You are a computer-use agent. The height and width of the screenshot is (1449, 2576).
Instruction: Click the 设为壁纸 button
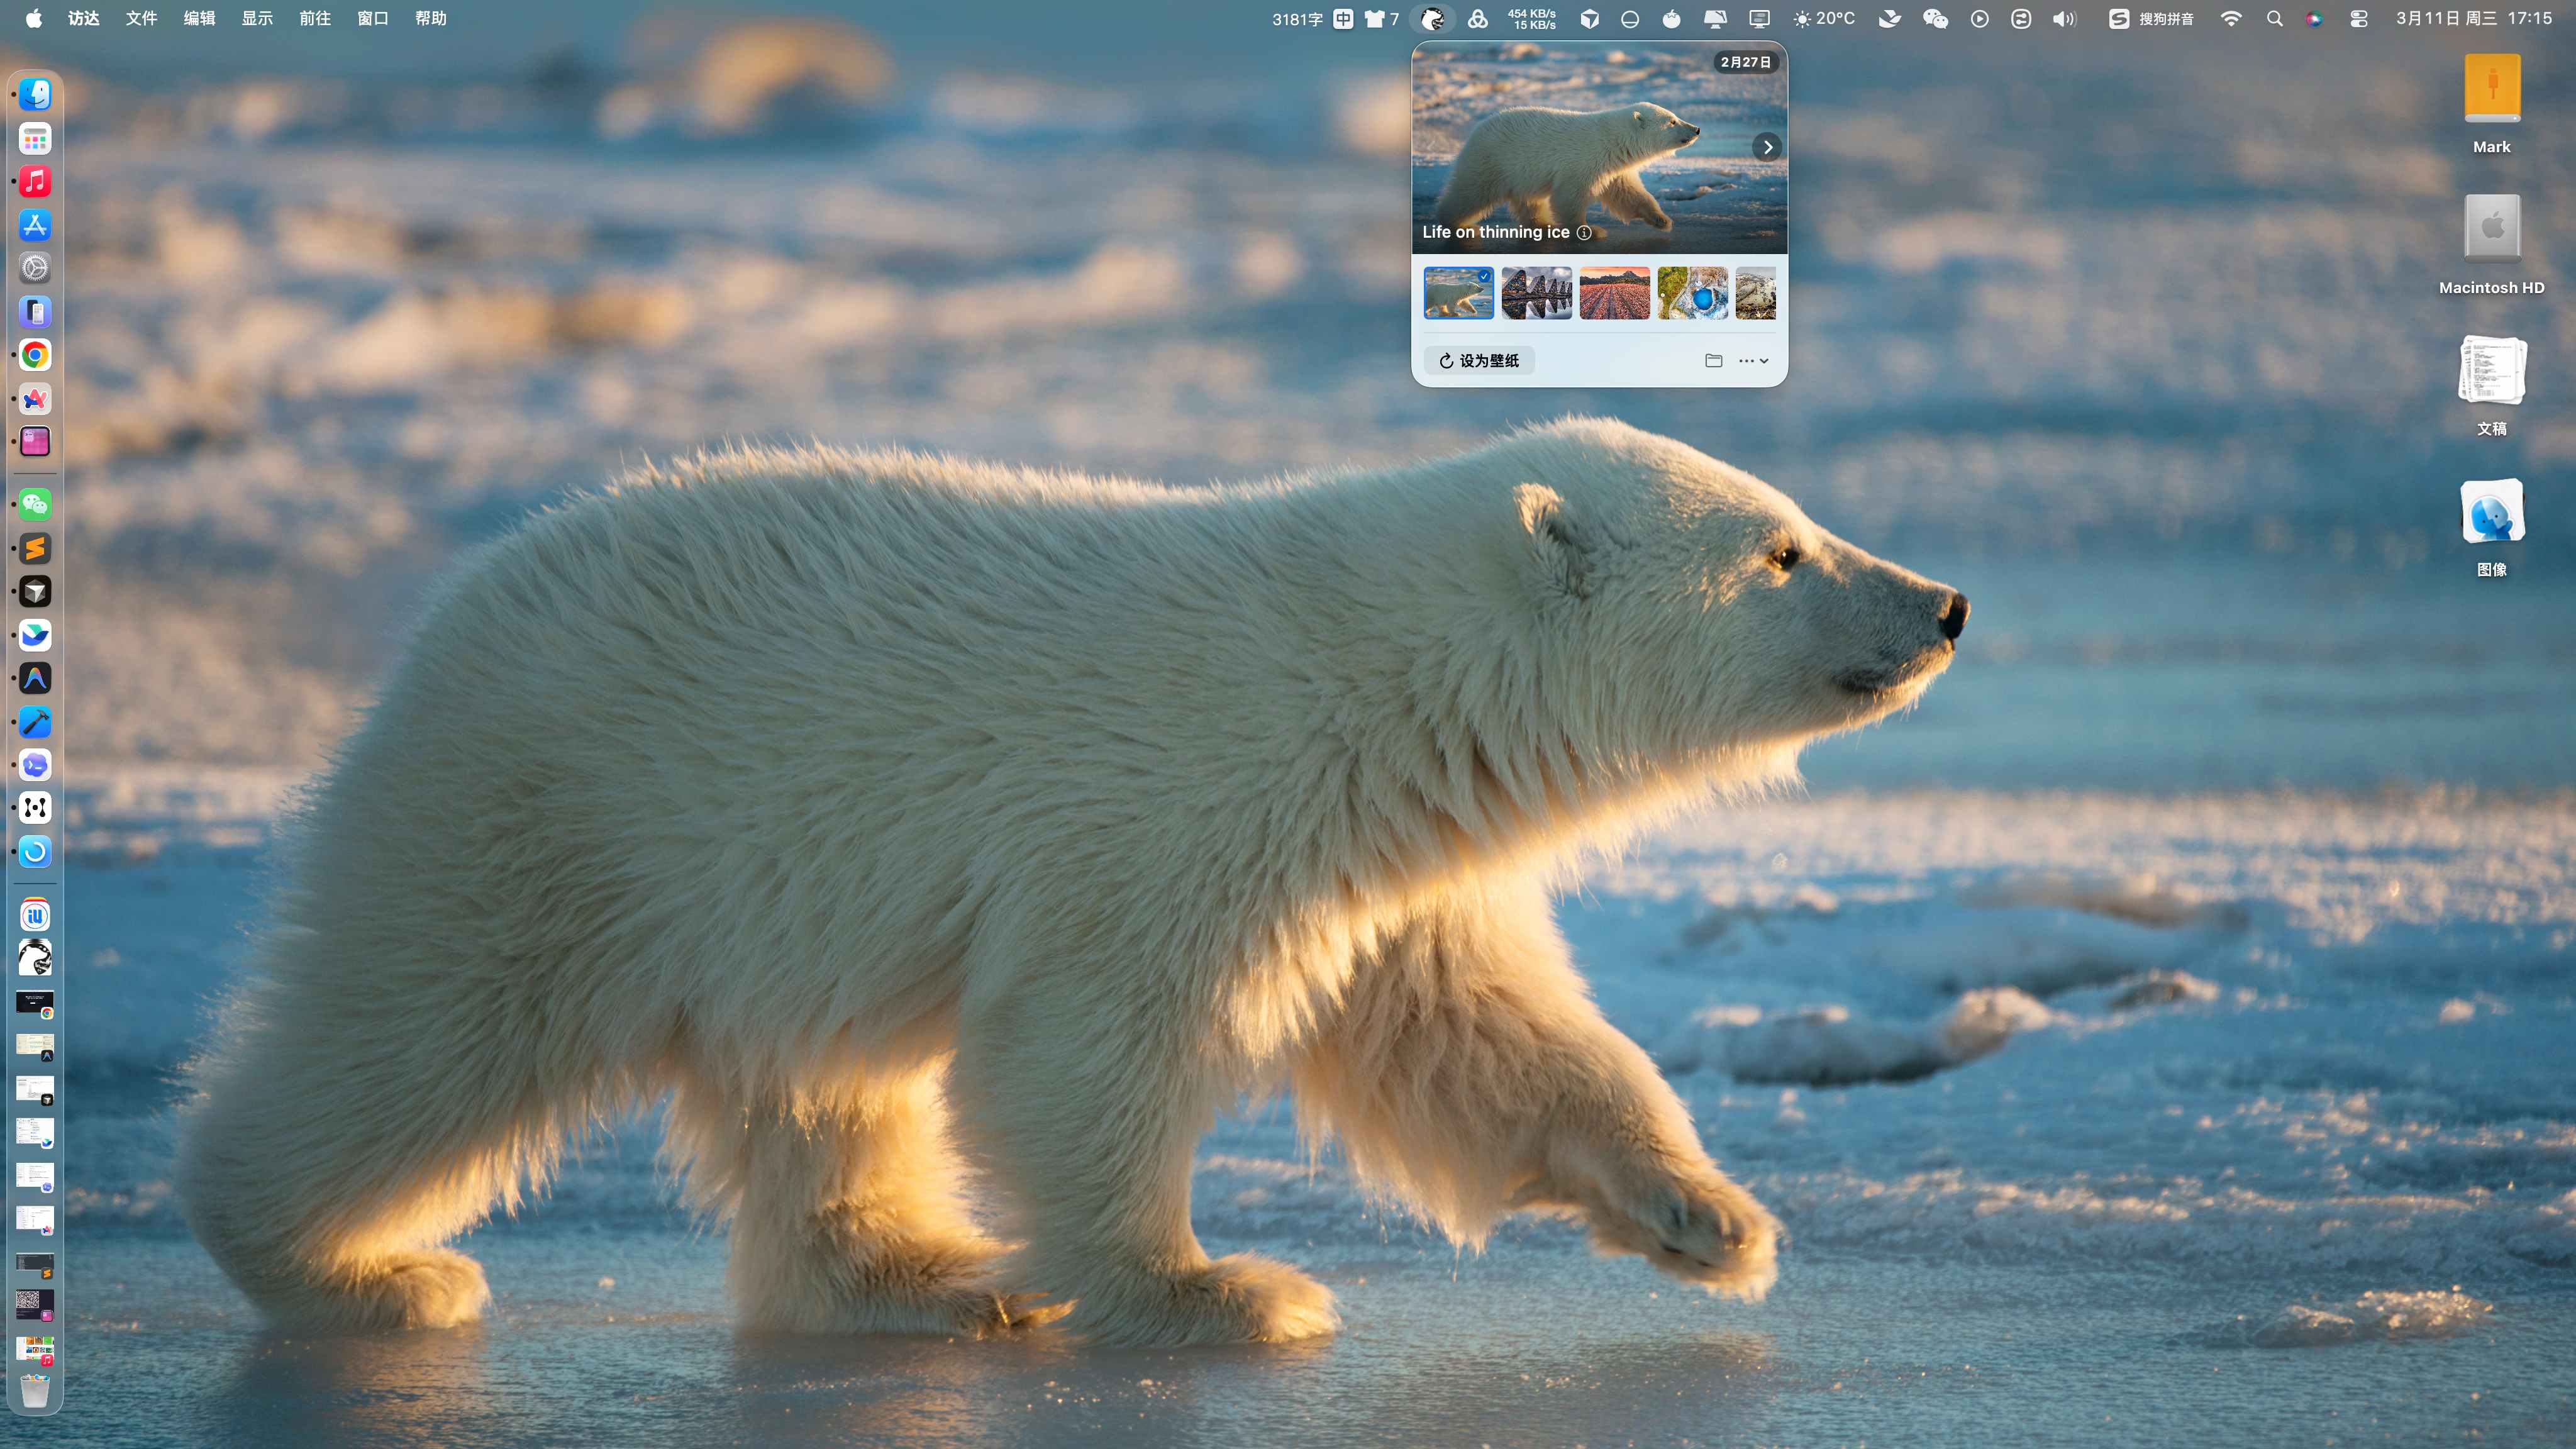1479,361
